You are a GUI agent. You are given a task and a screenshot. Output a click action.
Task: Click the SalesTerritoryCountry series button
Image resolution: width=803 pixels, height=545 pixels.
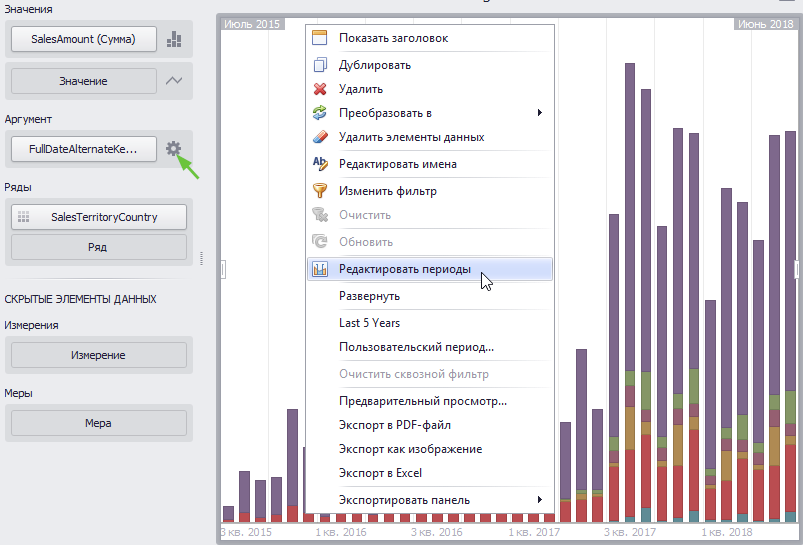pyautogui.click(x=99, y=217)
